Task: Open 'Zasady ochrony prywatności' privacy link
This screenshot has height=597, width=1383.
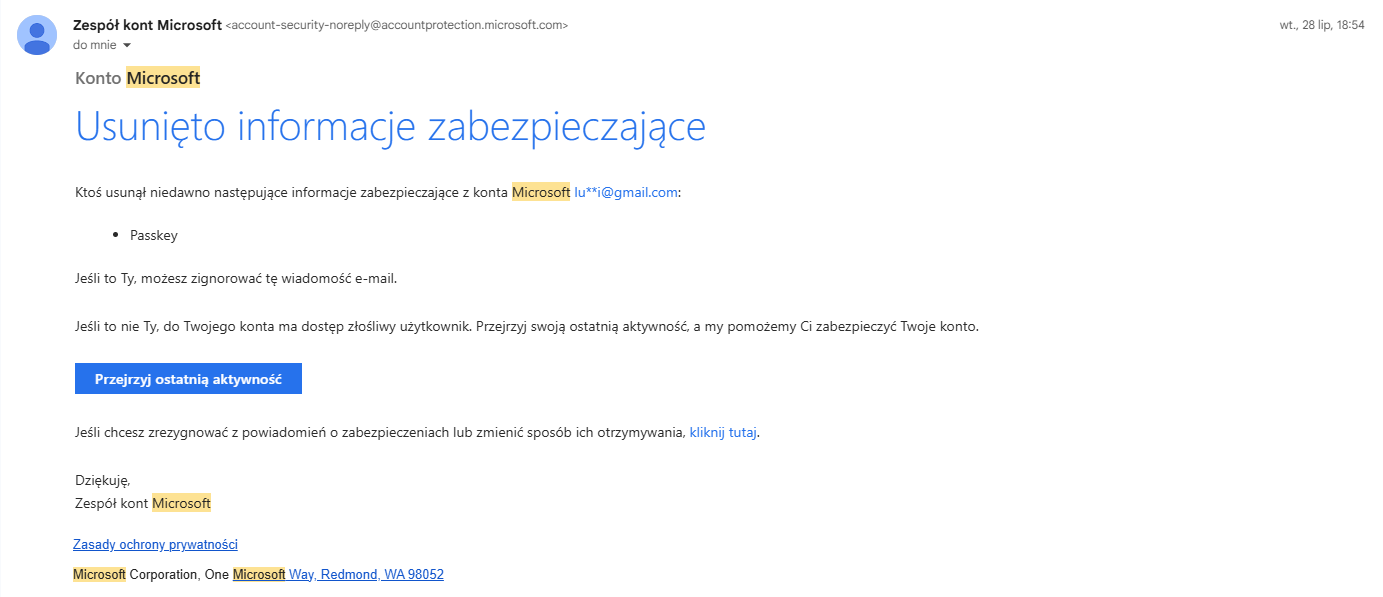Action: [155, 545]
